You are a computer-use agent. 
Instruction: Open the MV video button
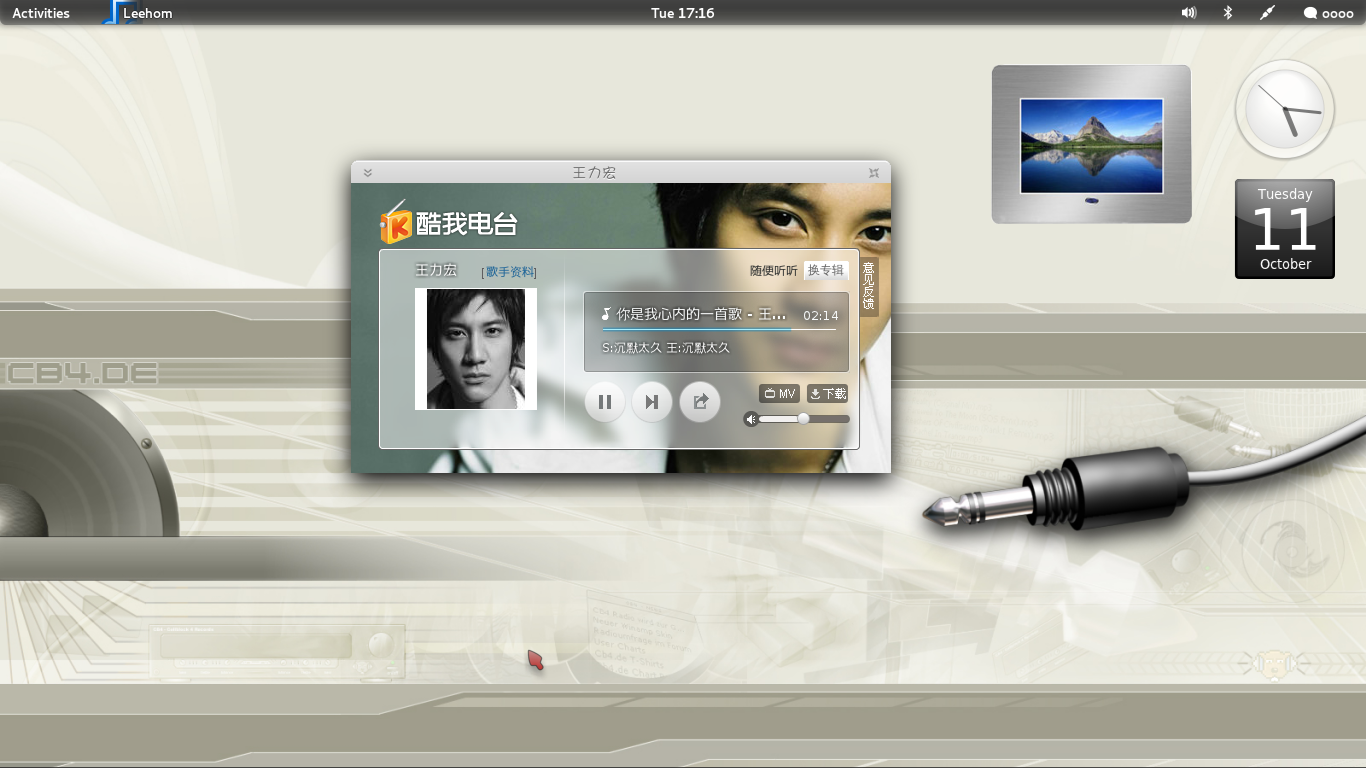(779, 394)
